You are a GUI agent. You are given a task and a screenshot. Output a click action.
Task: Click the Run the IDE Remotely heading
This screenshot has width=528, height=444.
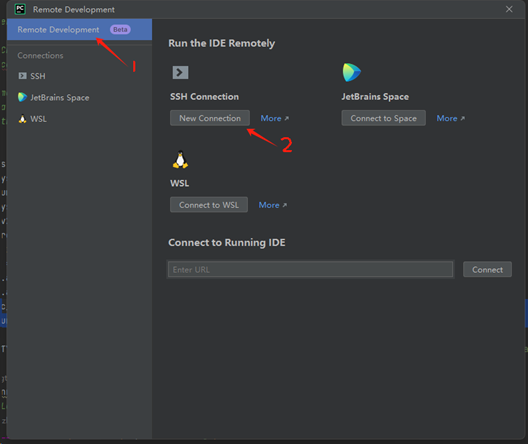tap(222, 43)
